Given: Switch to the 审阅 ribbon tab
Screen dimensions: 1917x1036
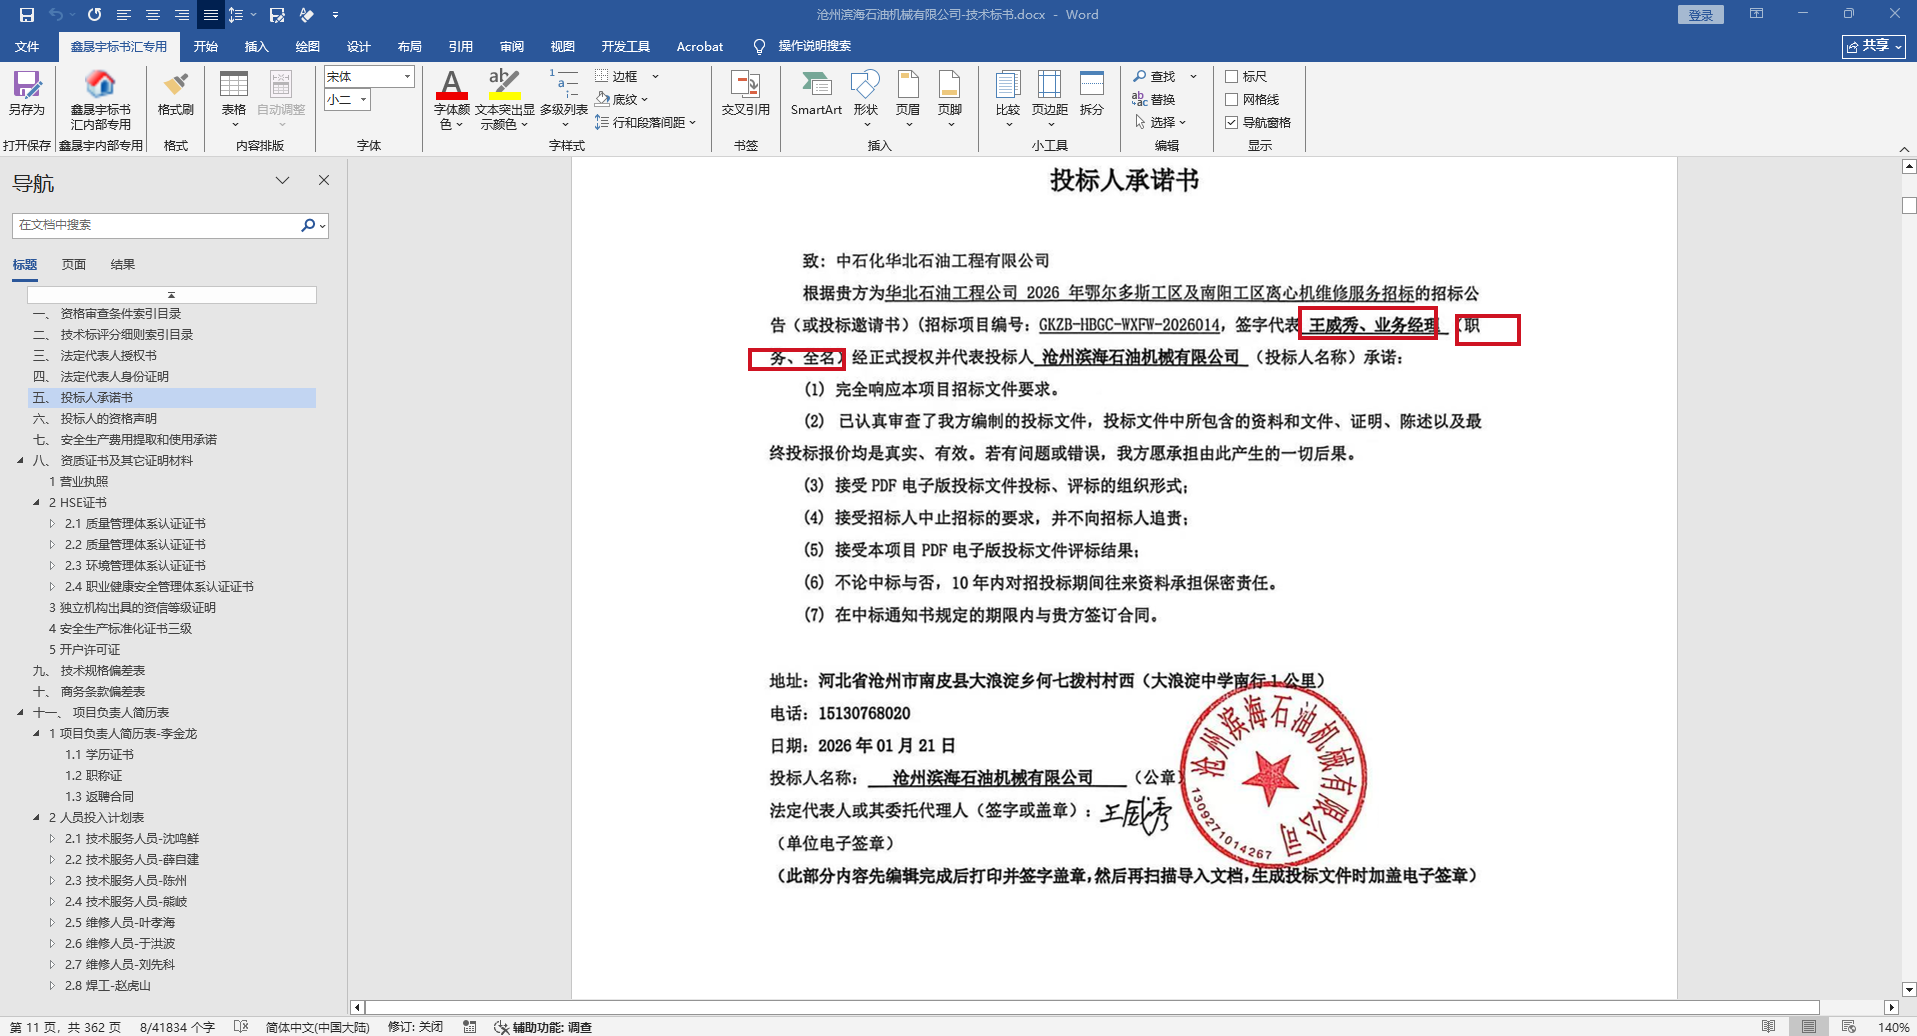Looking at the screenshot, I should pyautogui.click(x=512, y=46).
